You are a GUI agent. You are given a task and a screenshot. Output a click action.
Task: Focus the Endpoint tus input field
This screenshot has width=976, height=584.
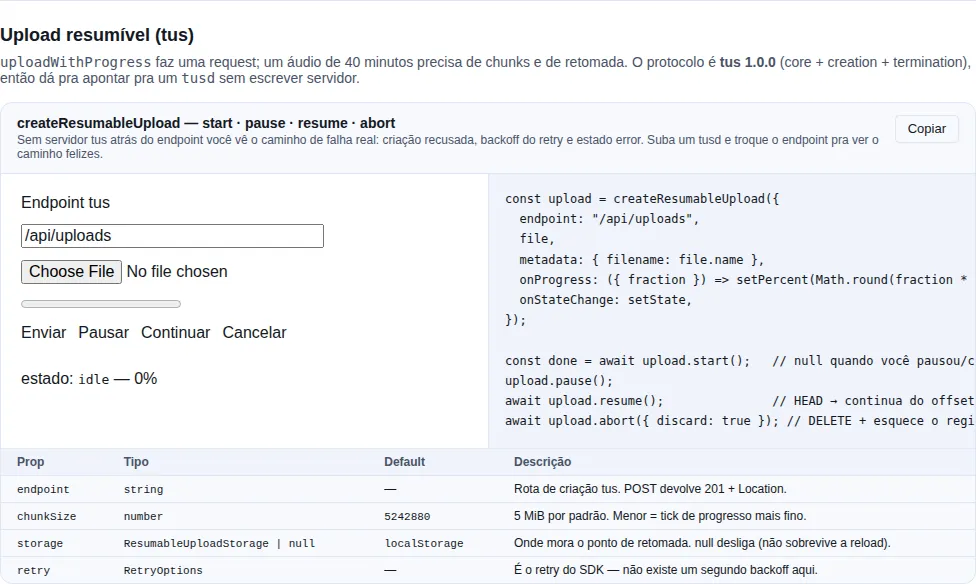point(172,236)
